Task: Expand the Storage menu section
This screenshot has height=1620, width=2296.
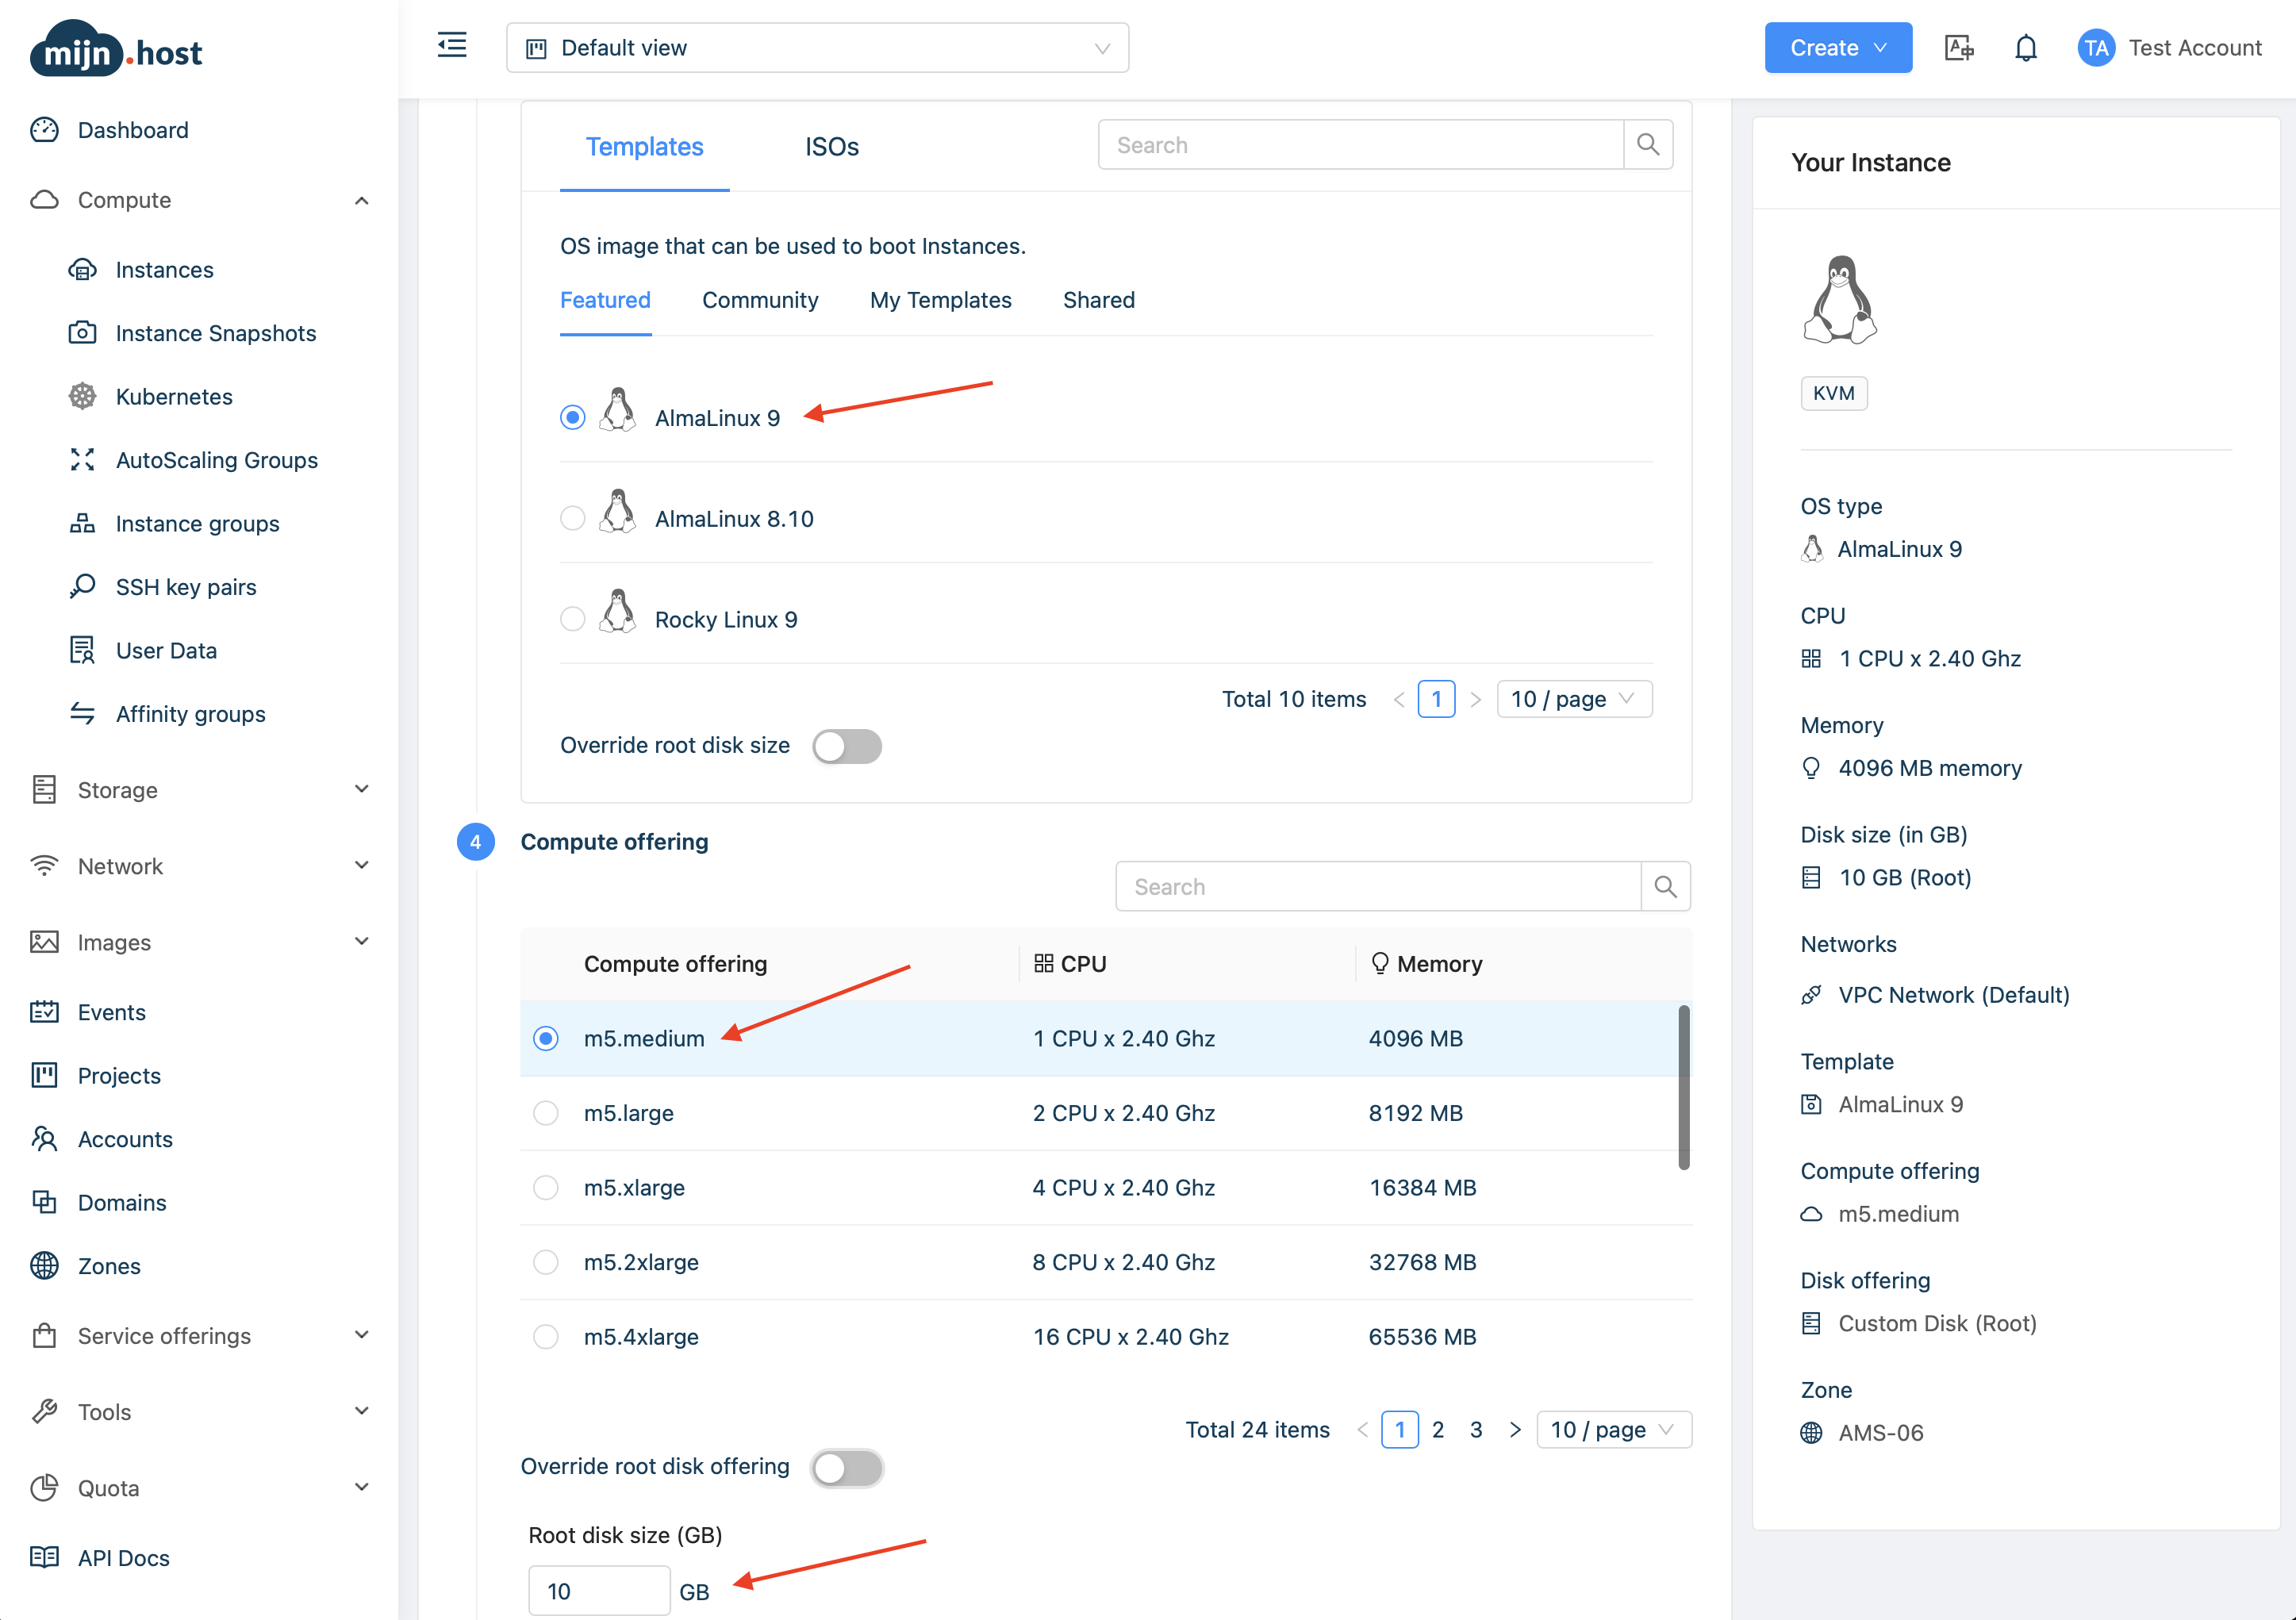Action: (362, 789)
